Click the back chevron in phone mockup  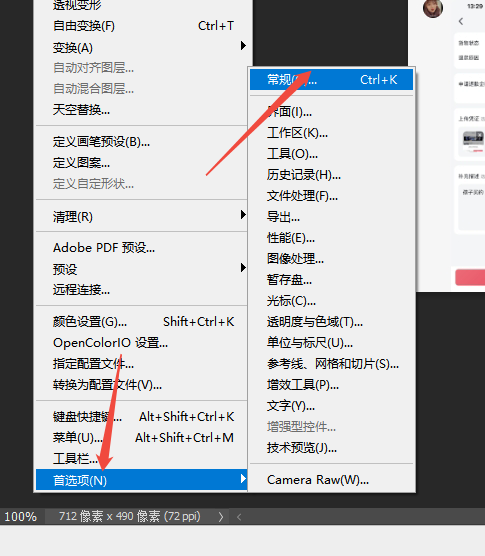coord(461,21)
